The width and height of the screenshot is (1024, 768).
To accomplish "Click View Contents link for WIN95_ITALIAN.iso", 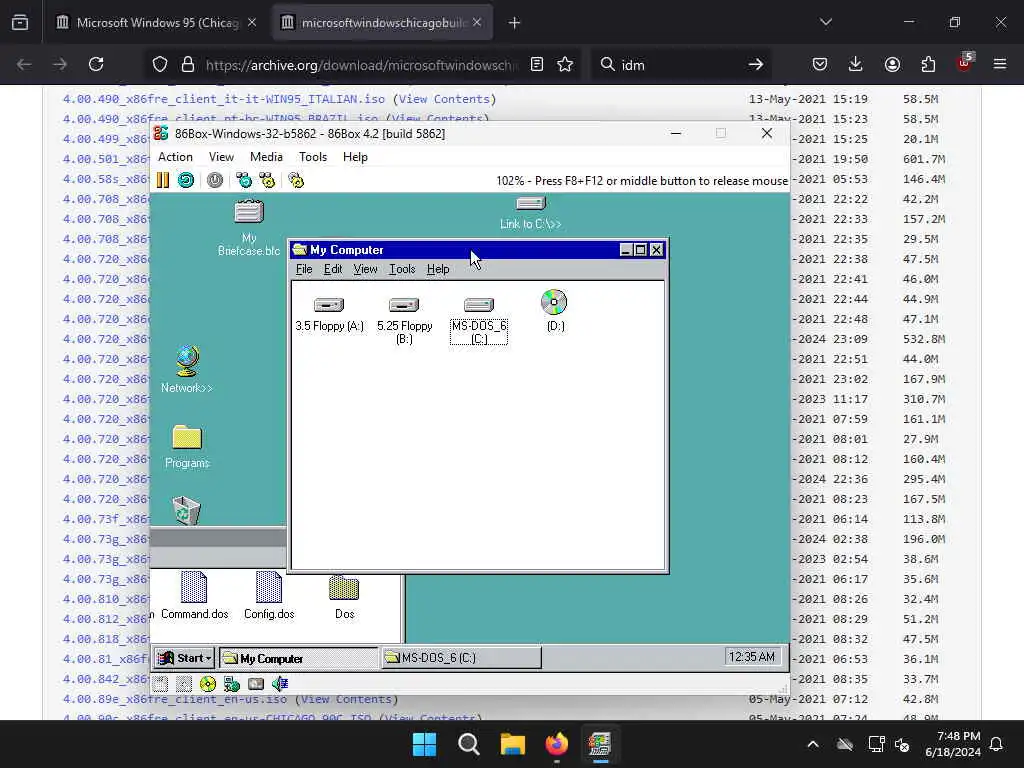I will coord(444,99).
